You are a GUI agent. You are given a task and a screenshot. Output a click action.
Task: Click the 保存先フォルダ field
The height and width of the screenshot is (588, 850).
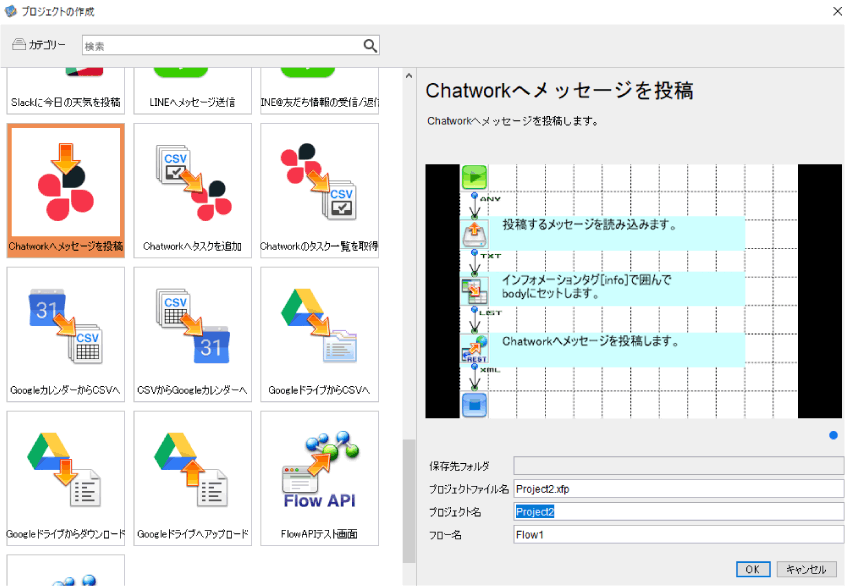(x=679, y=466)
